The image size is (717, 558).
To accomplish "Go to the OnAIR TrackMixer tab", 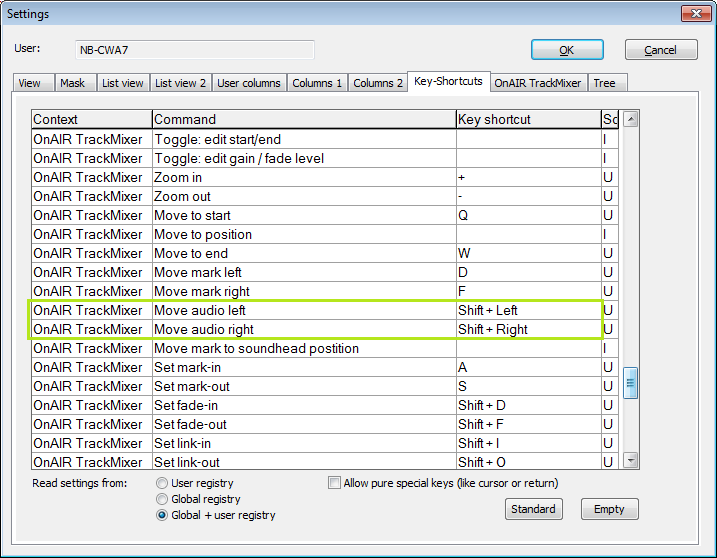I will pos(538,83).
